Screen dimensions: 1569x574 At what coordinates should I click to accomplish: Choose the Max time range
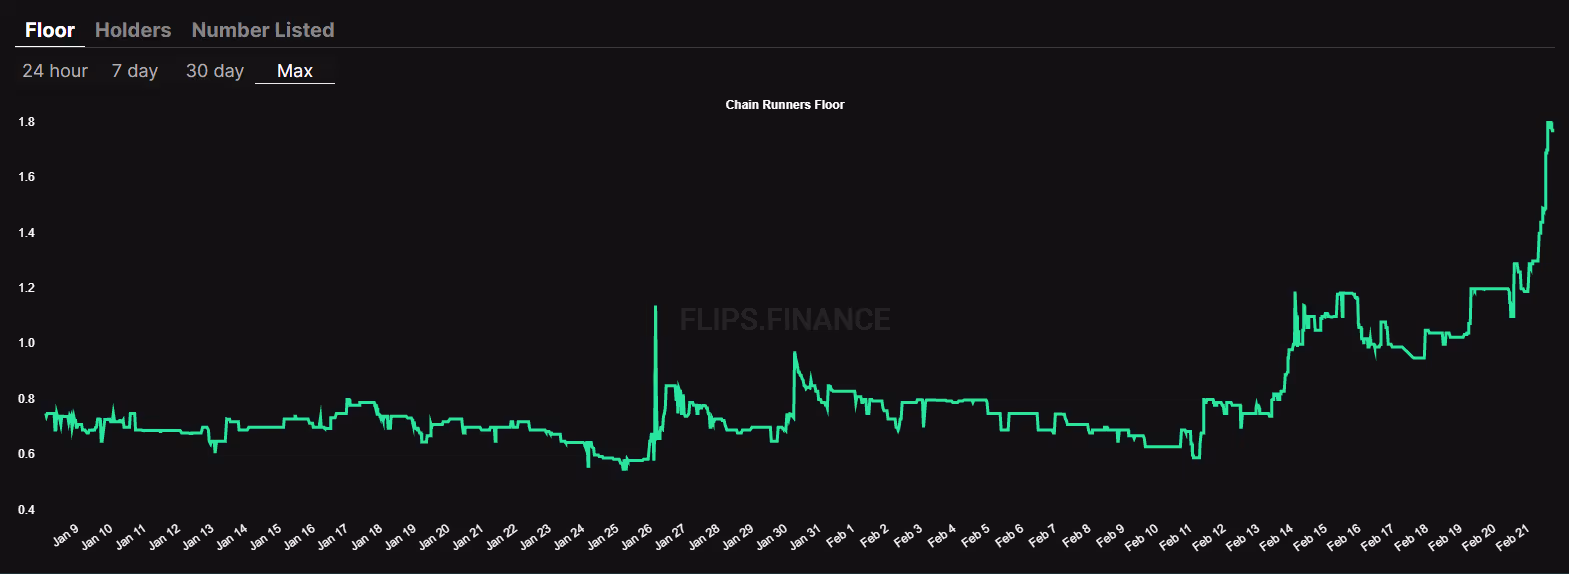point(295,71)
